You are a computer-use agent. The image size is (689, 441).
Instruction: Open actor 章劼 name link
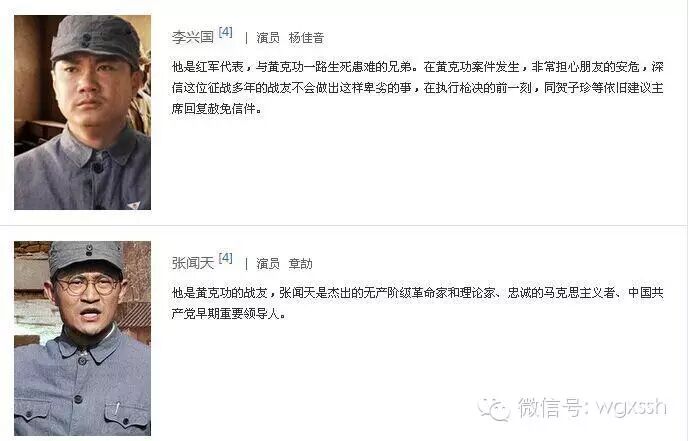(x=301, y=264)
